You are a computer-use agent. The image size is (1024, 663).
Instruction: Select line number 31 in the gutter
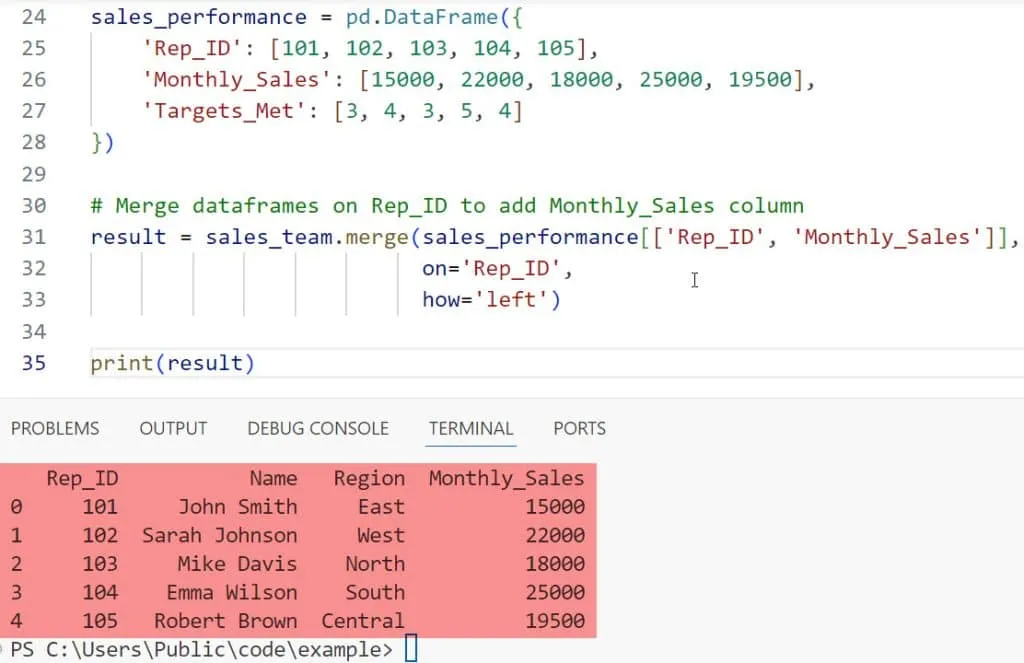click(33, 237)
